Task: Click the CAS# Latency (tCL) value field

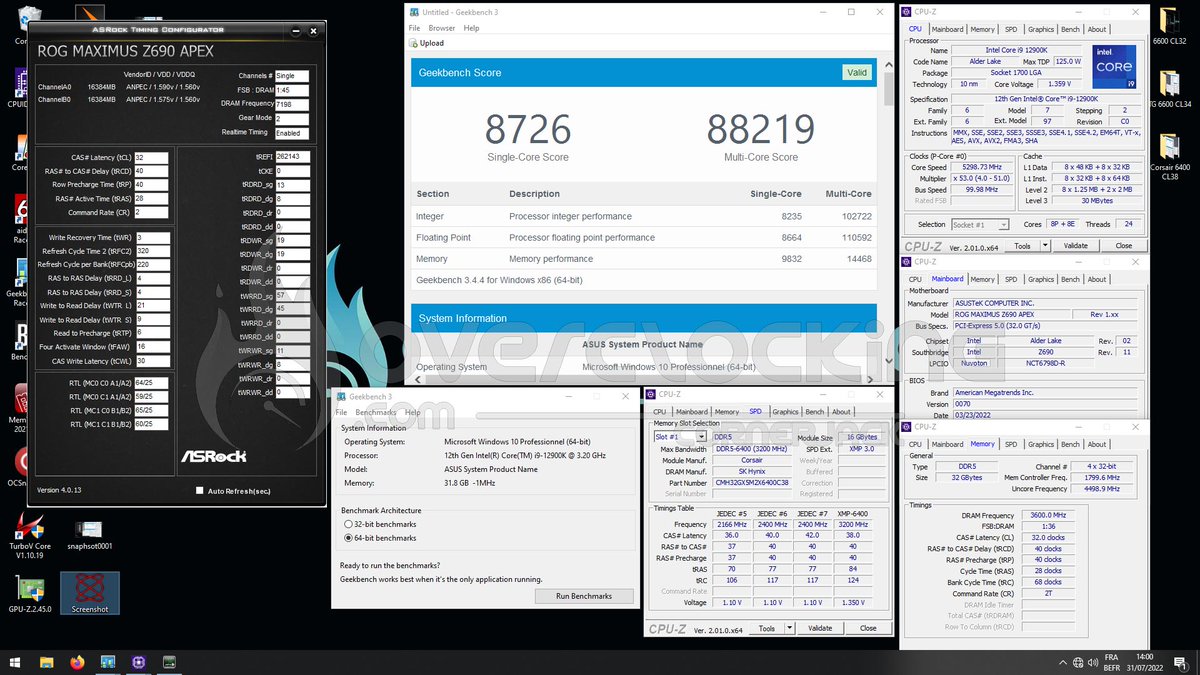Action: pos(151,157)
